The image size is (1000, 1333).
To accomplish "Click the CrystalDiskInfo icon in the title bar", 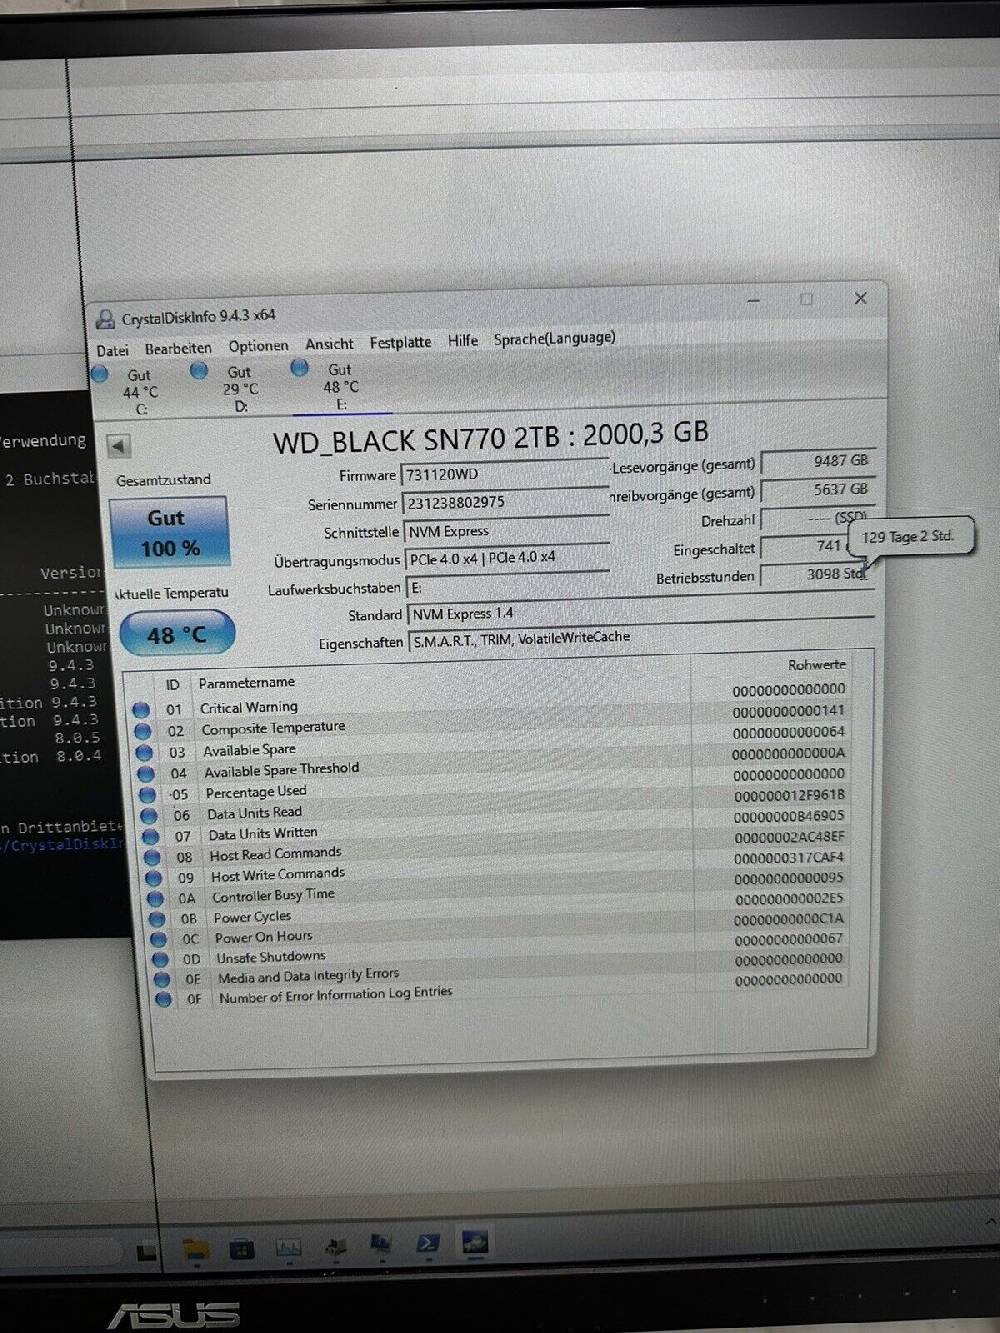I will click(x=105, y=320).
